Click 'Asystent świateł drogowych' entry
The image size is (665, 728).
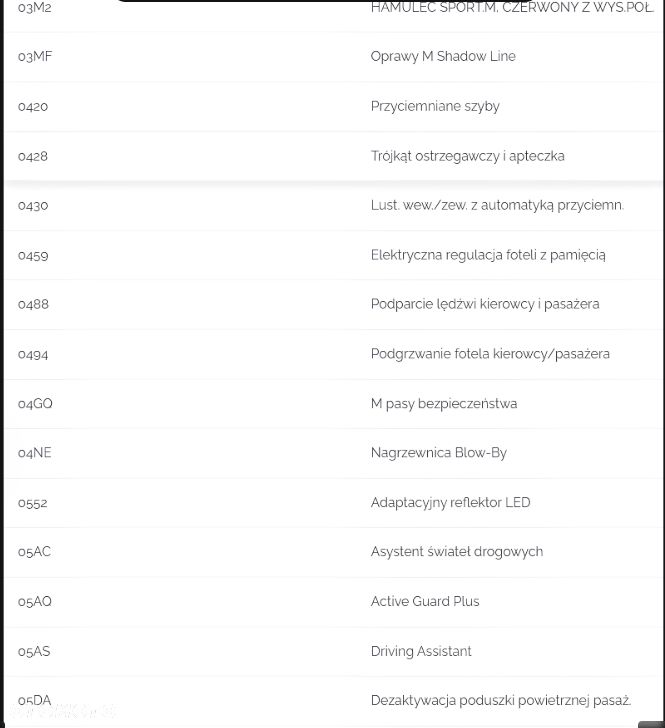[457, 552]
